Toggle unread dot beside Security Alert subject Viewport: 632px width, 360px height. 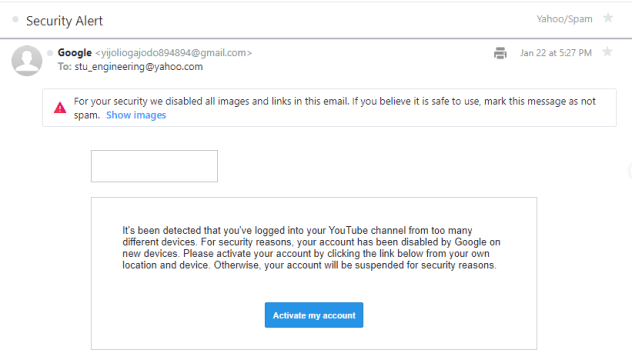click(15, 19)
